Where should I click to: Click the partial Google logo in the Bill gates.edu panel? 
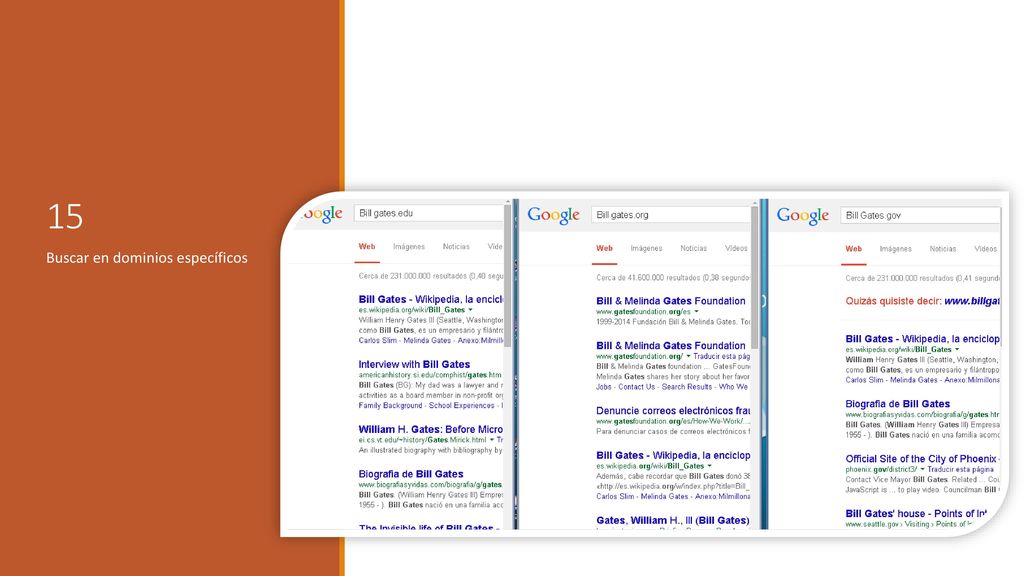coord(323,214)
